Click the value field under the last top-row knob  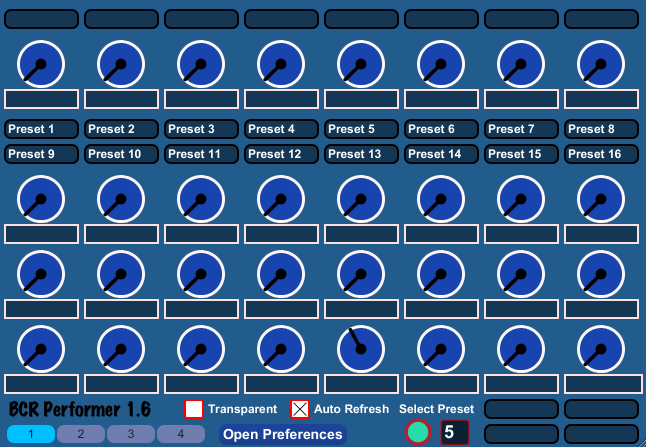601,99
